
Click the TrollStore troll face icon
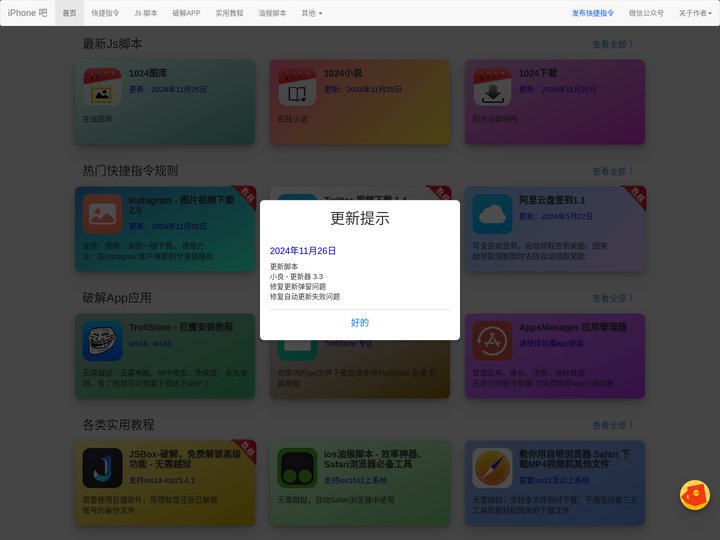102,341
